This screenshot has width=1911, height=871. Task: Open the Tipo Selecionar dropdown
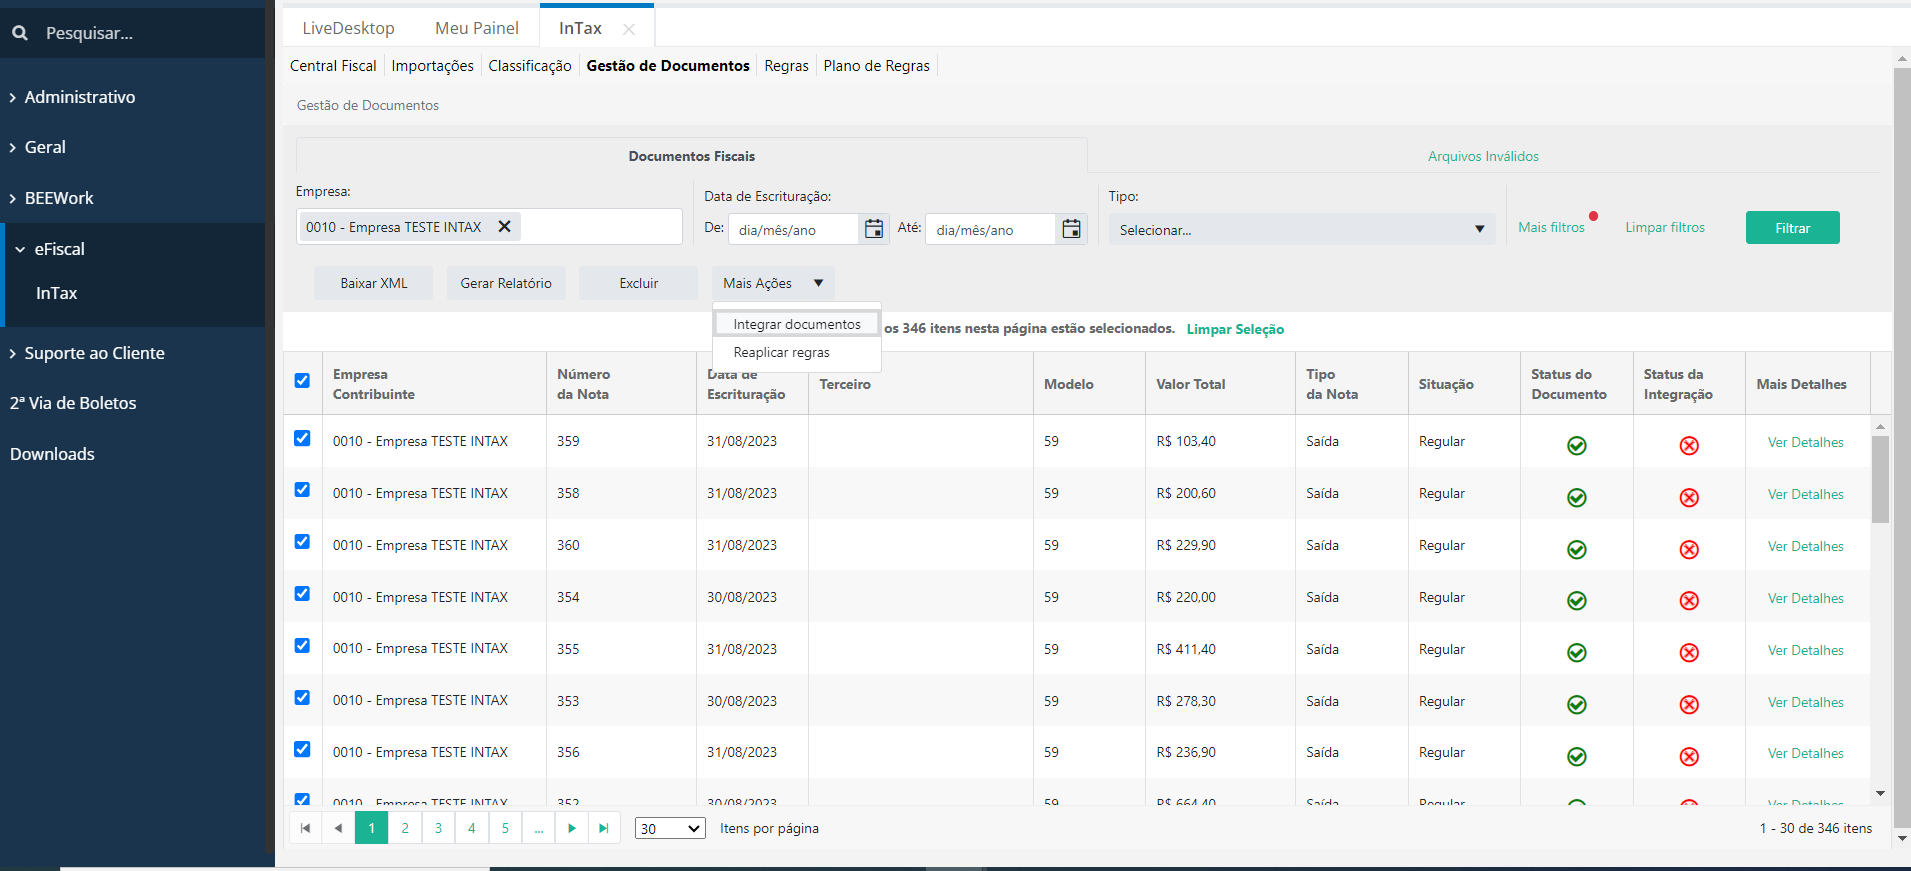[x=1302, y=229]
